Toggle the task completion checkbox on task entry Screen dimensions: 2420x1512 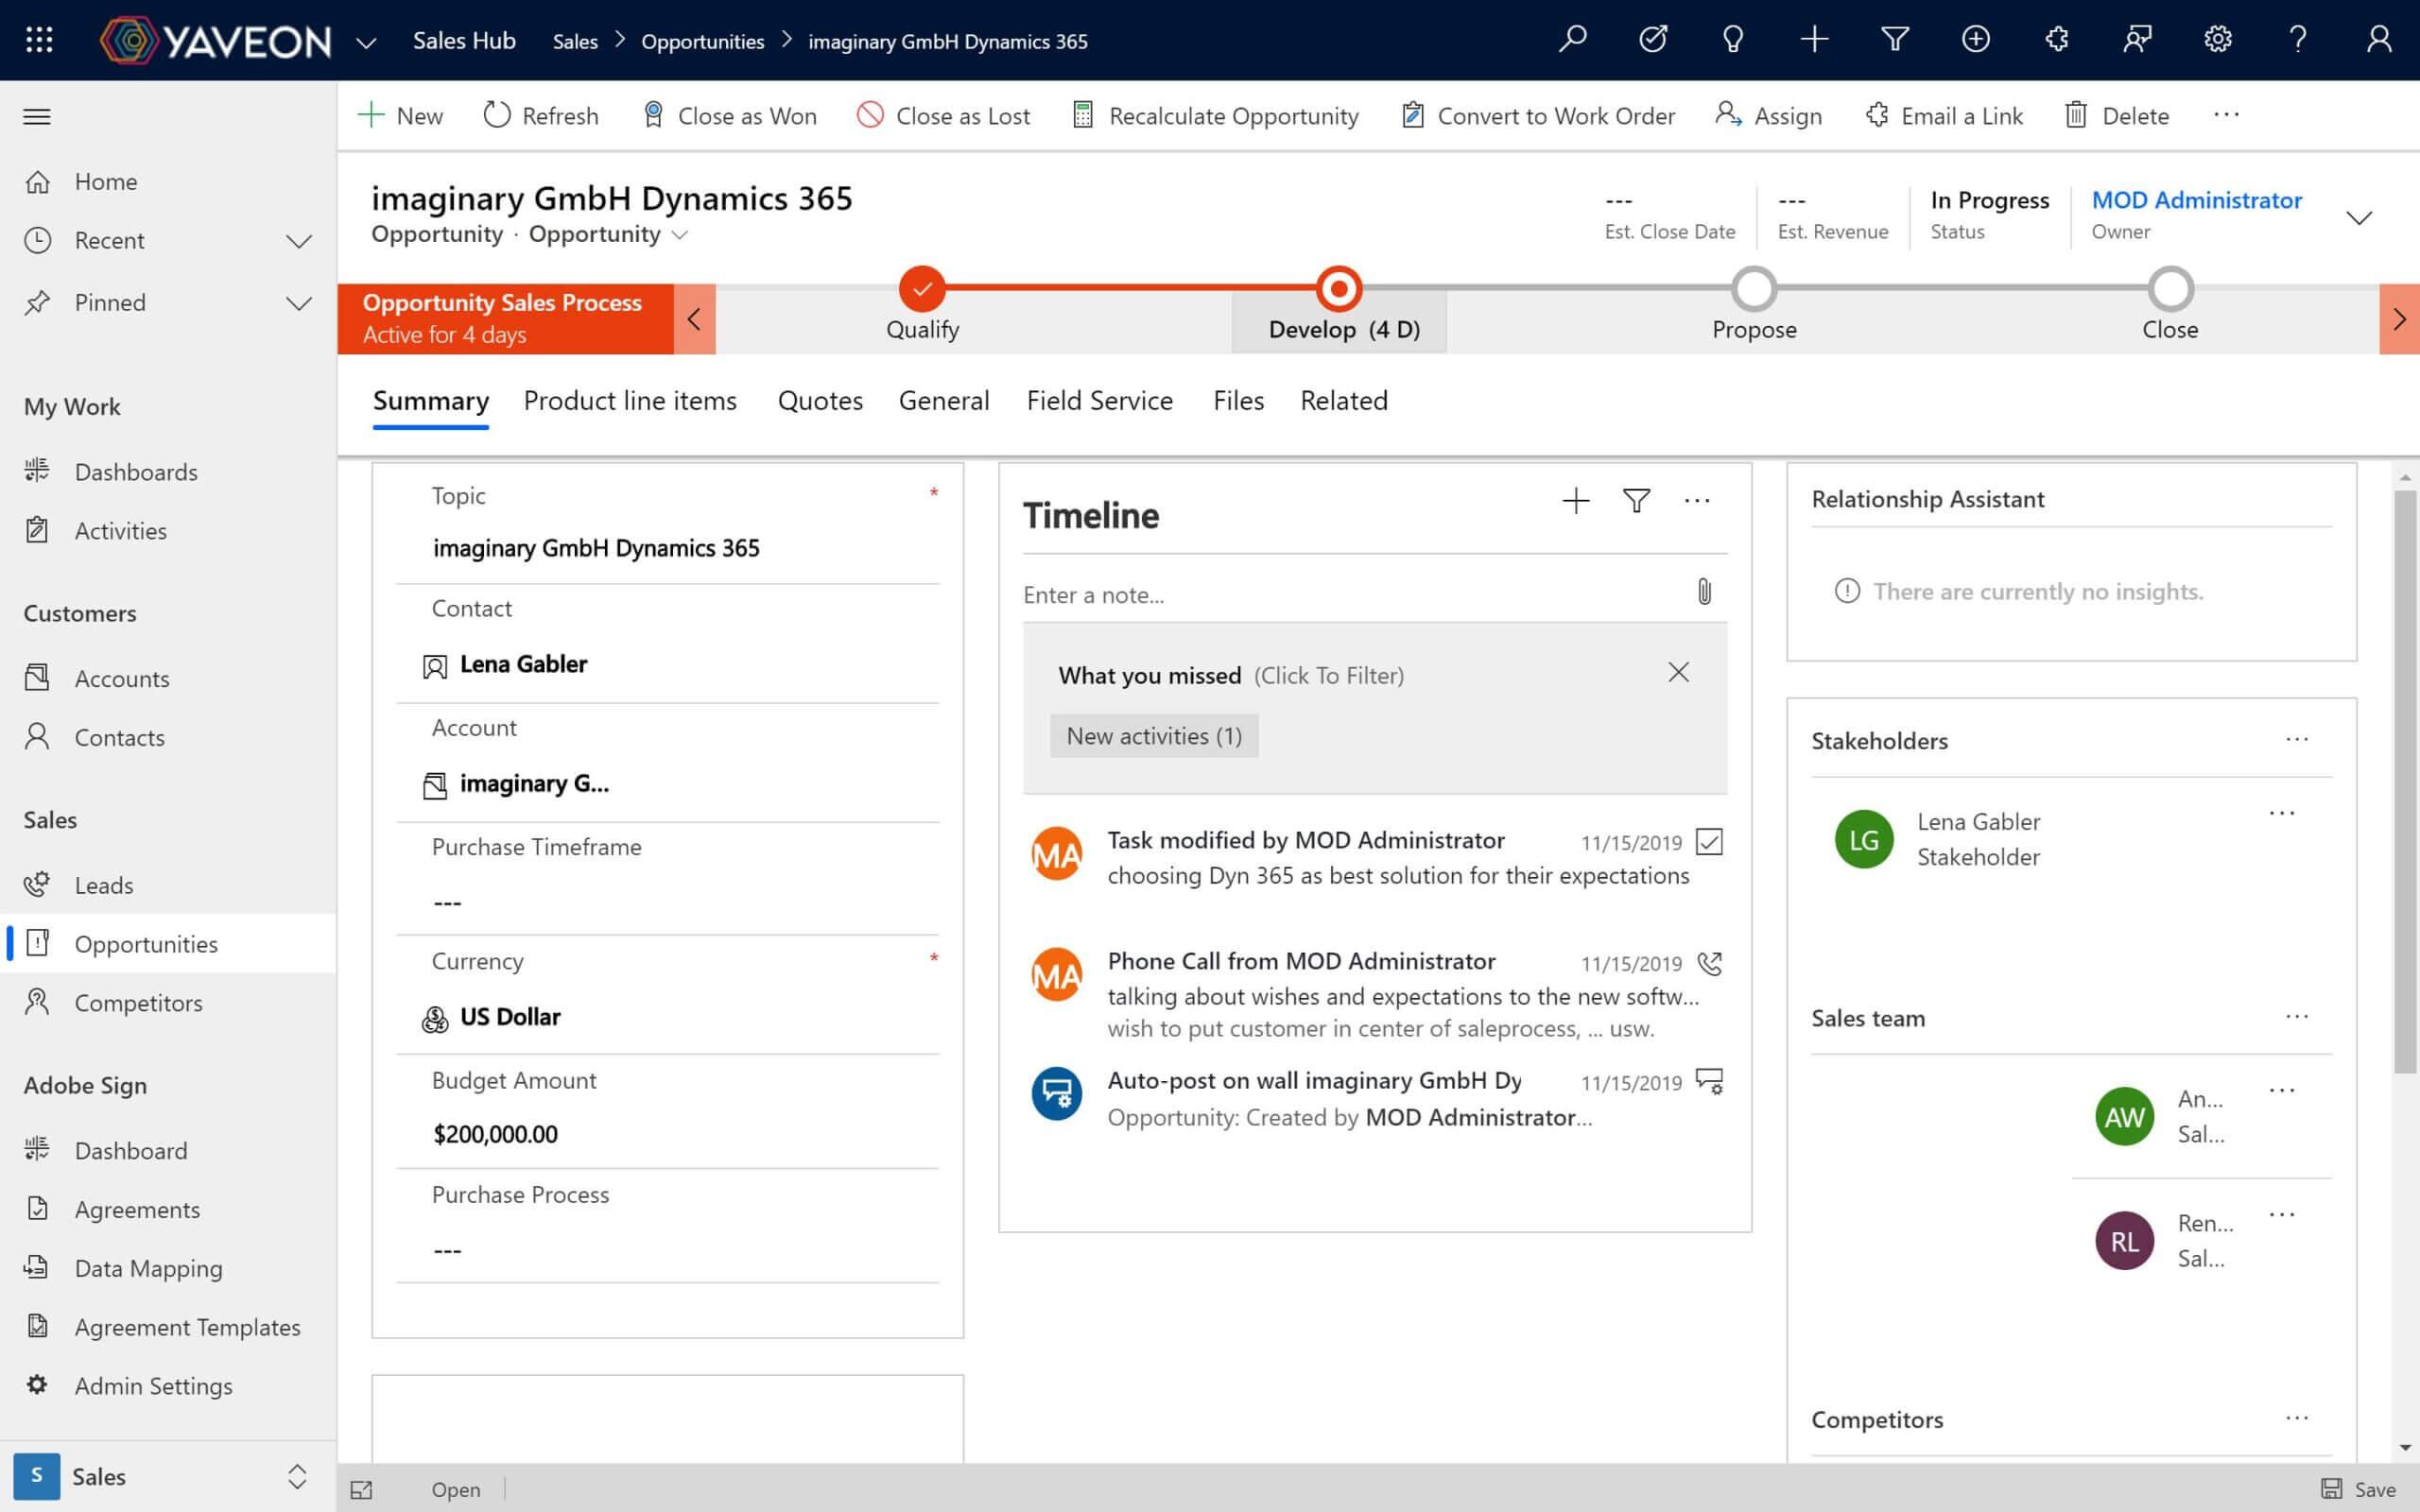click(1707, 841)
